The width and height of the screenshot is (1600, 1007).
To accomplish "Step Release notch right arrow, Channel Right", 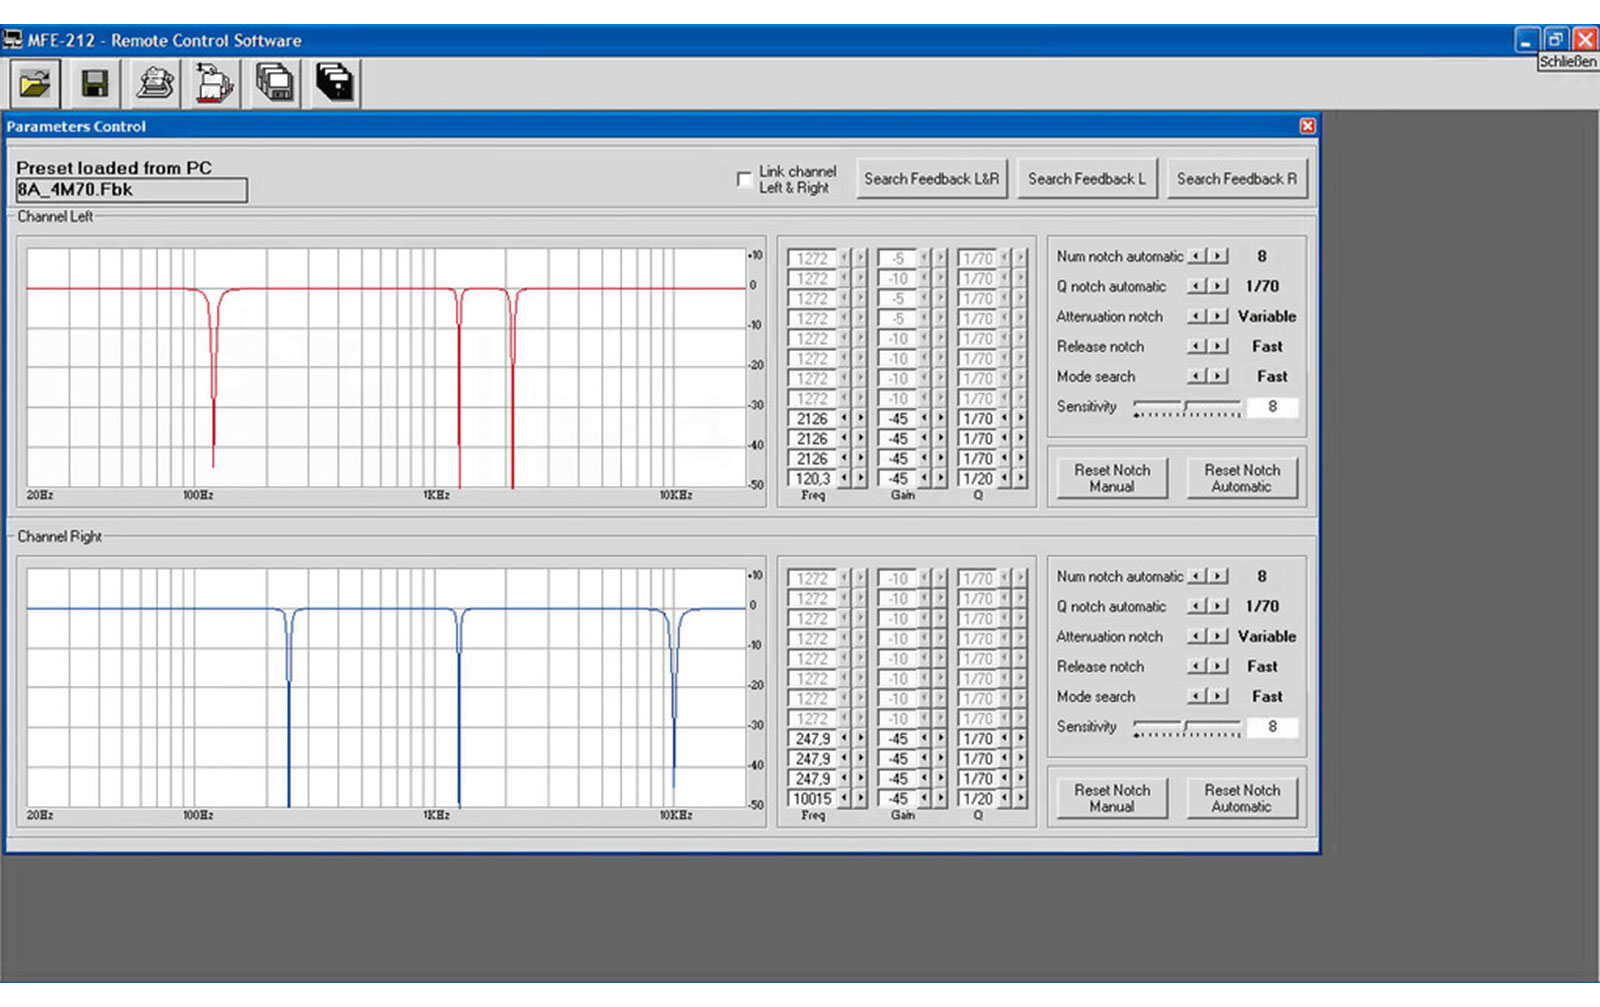I will point(1217,666).
